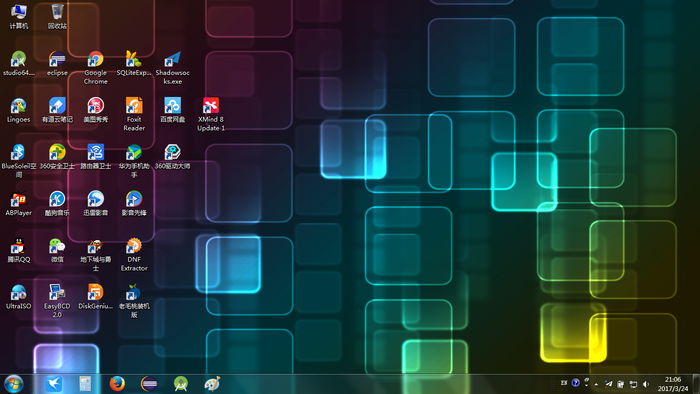Click the Show desktop button
This screenshot has height=394, width=700.
click(x=696, y=384)
